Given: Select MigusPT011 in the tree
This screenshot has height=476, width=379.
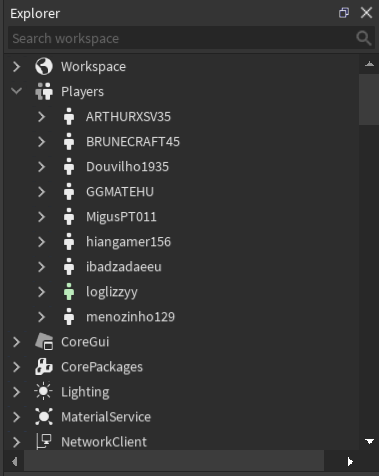Looking at the screenshot, I should coord(121,217).
